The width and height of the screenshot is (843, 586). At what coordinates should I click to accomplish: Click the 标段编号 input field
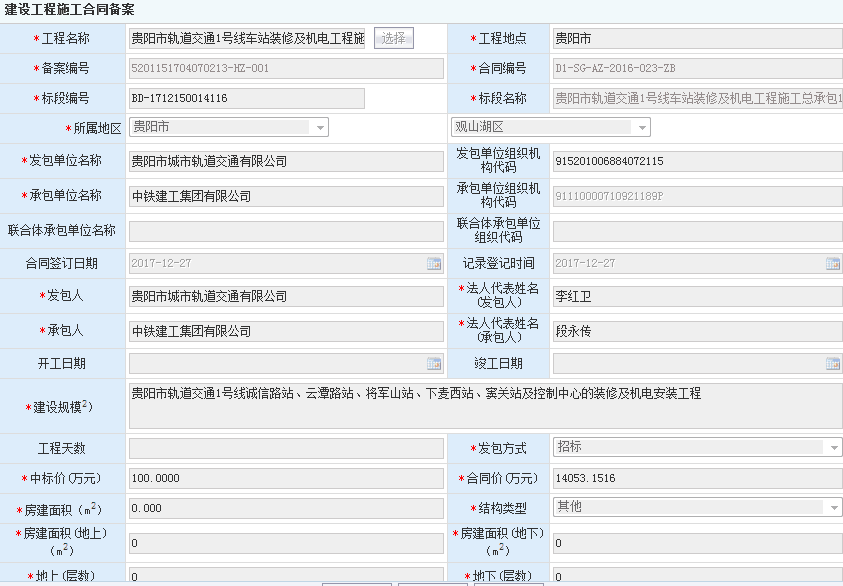tap(246, 99)
